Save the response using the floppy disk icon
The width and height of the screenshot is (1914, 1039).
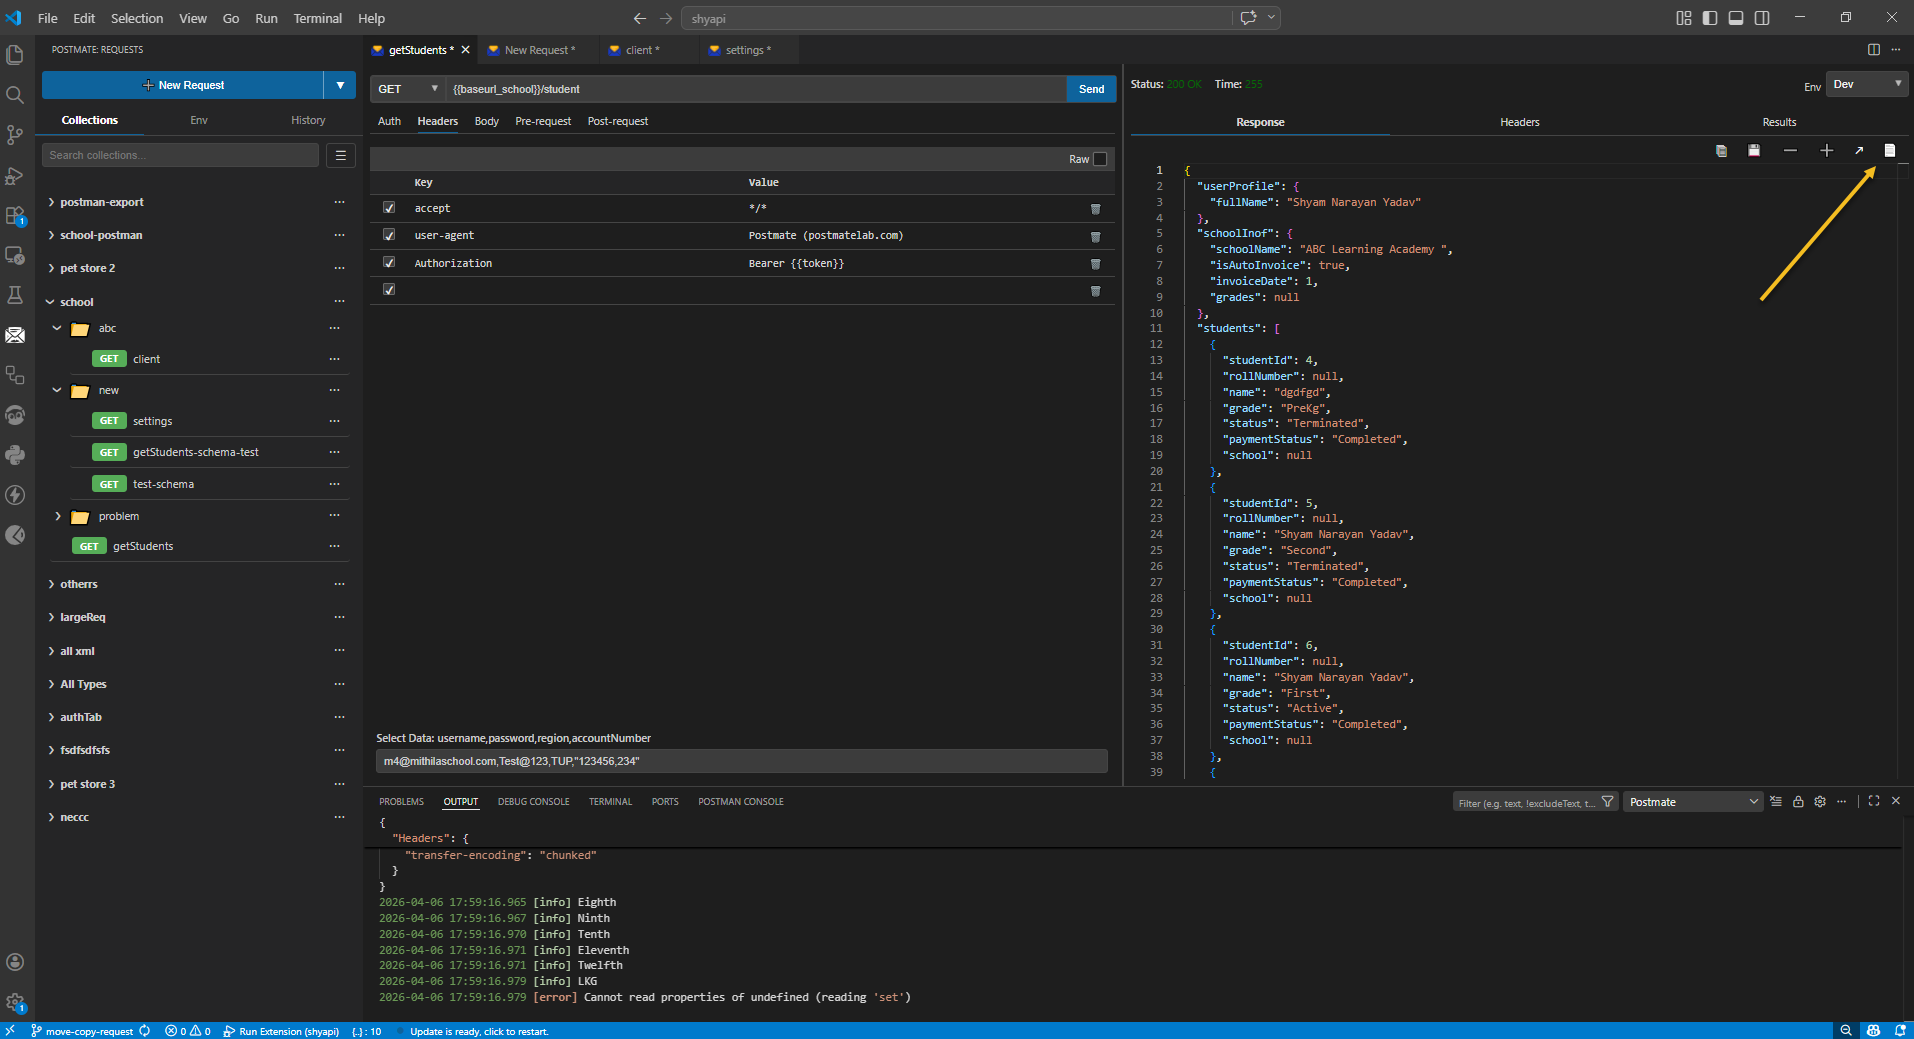click(x=1754, y=151)
